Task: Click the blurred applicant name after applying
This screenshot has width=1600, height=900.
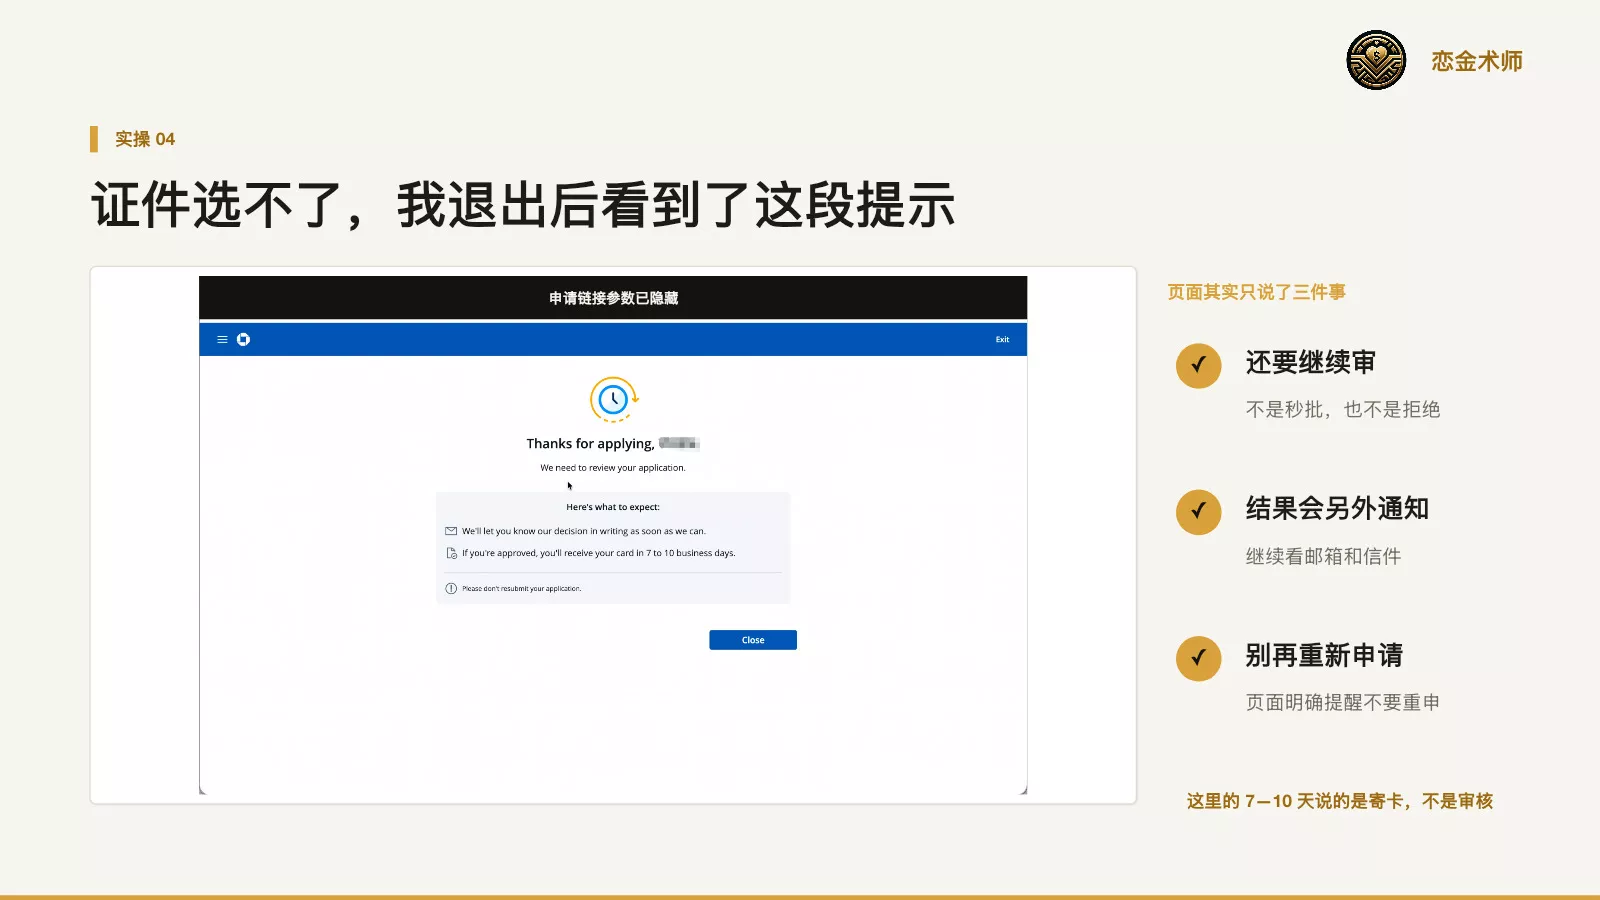Action: 679,443
